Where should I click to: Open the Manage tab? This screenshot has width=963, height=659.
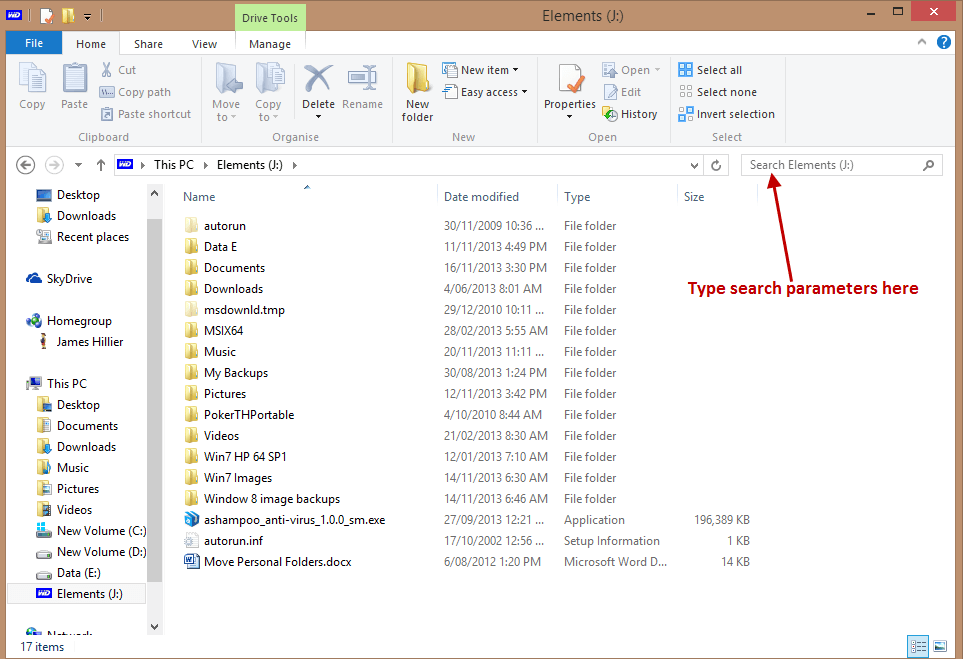point(270,44)
